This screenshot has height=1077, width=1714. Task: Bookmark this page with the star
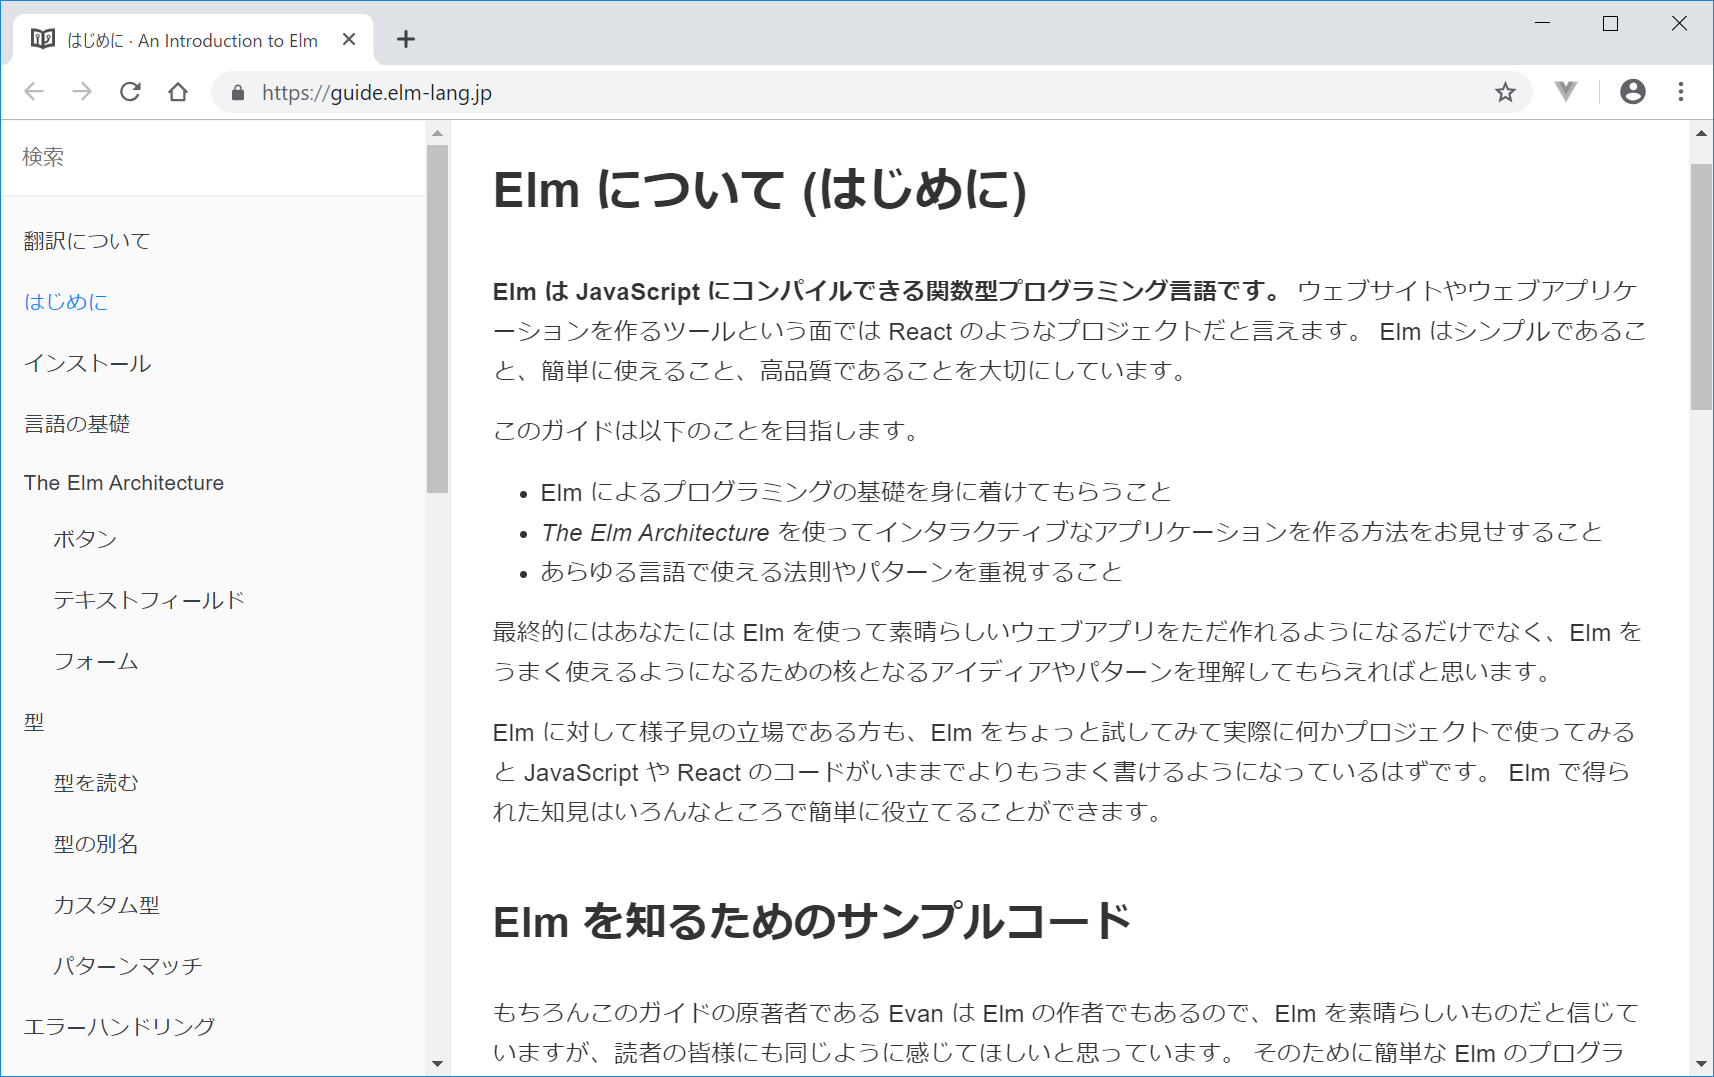point(1505,93)
